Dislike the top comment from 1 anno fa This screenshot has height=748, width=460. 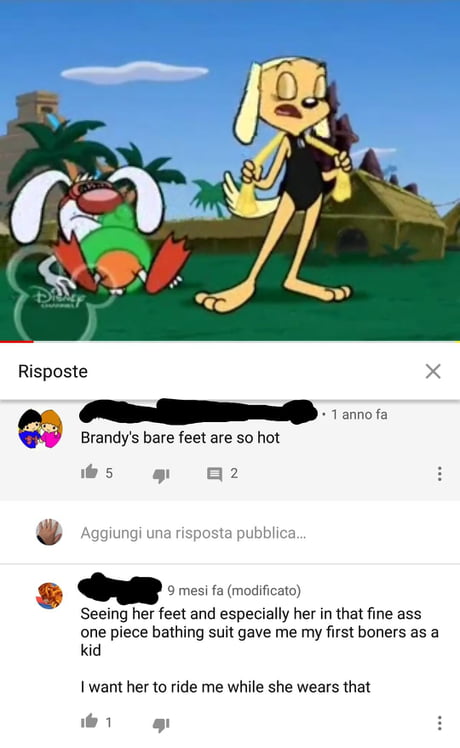(x=161, y=475)
